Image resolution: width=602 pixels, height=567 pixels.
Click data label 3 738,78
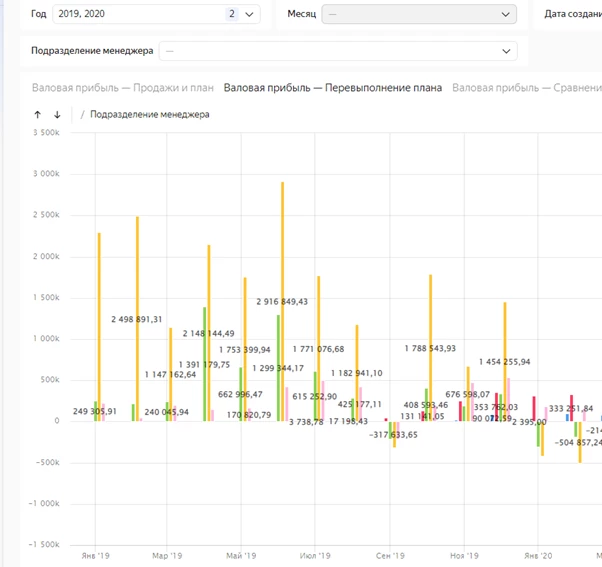[306, 422]
